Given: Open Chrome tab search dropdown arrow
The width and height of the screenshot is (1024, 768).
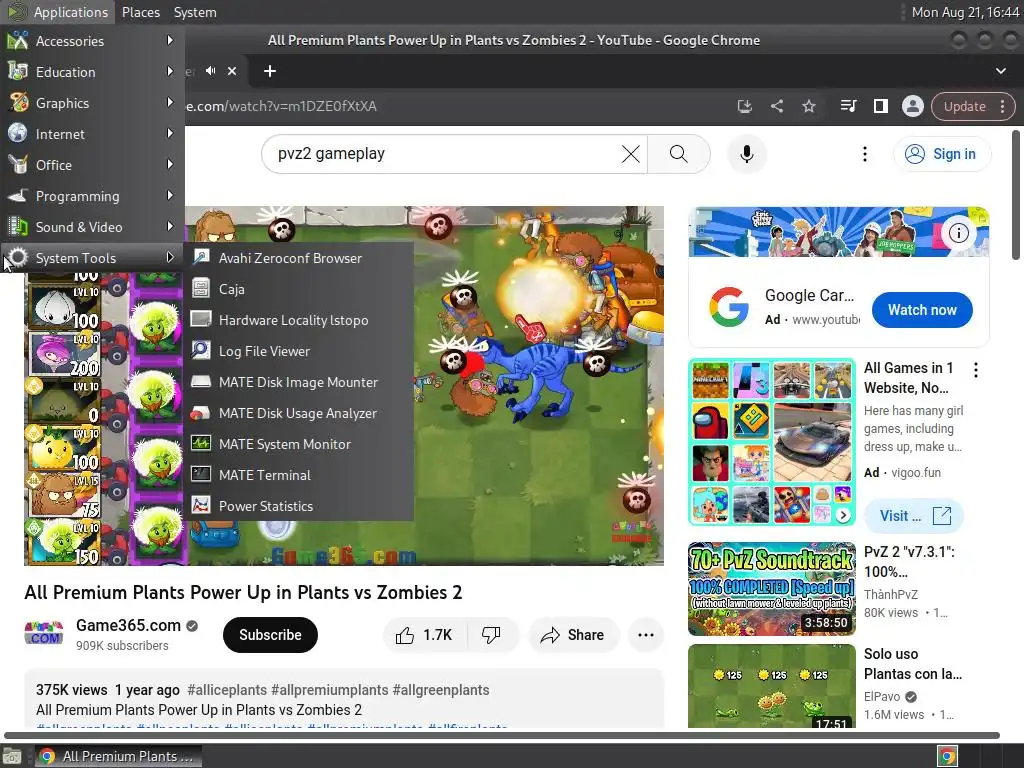Looking at the screenshot, I should 1000,71.
